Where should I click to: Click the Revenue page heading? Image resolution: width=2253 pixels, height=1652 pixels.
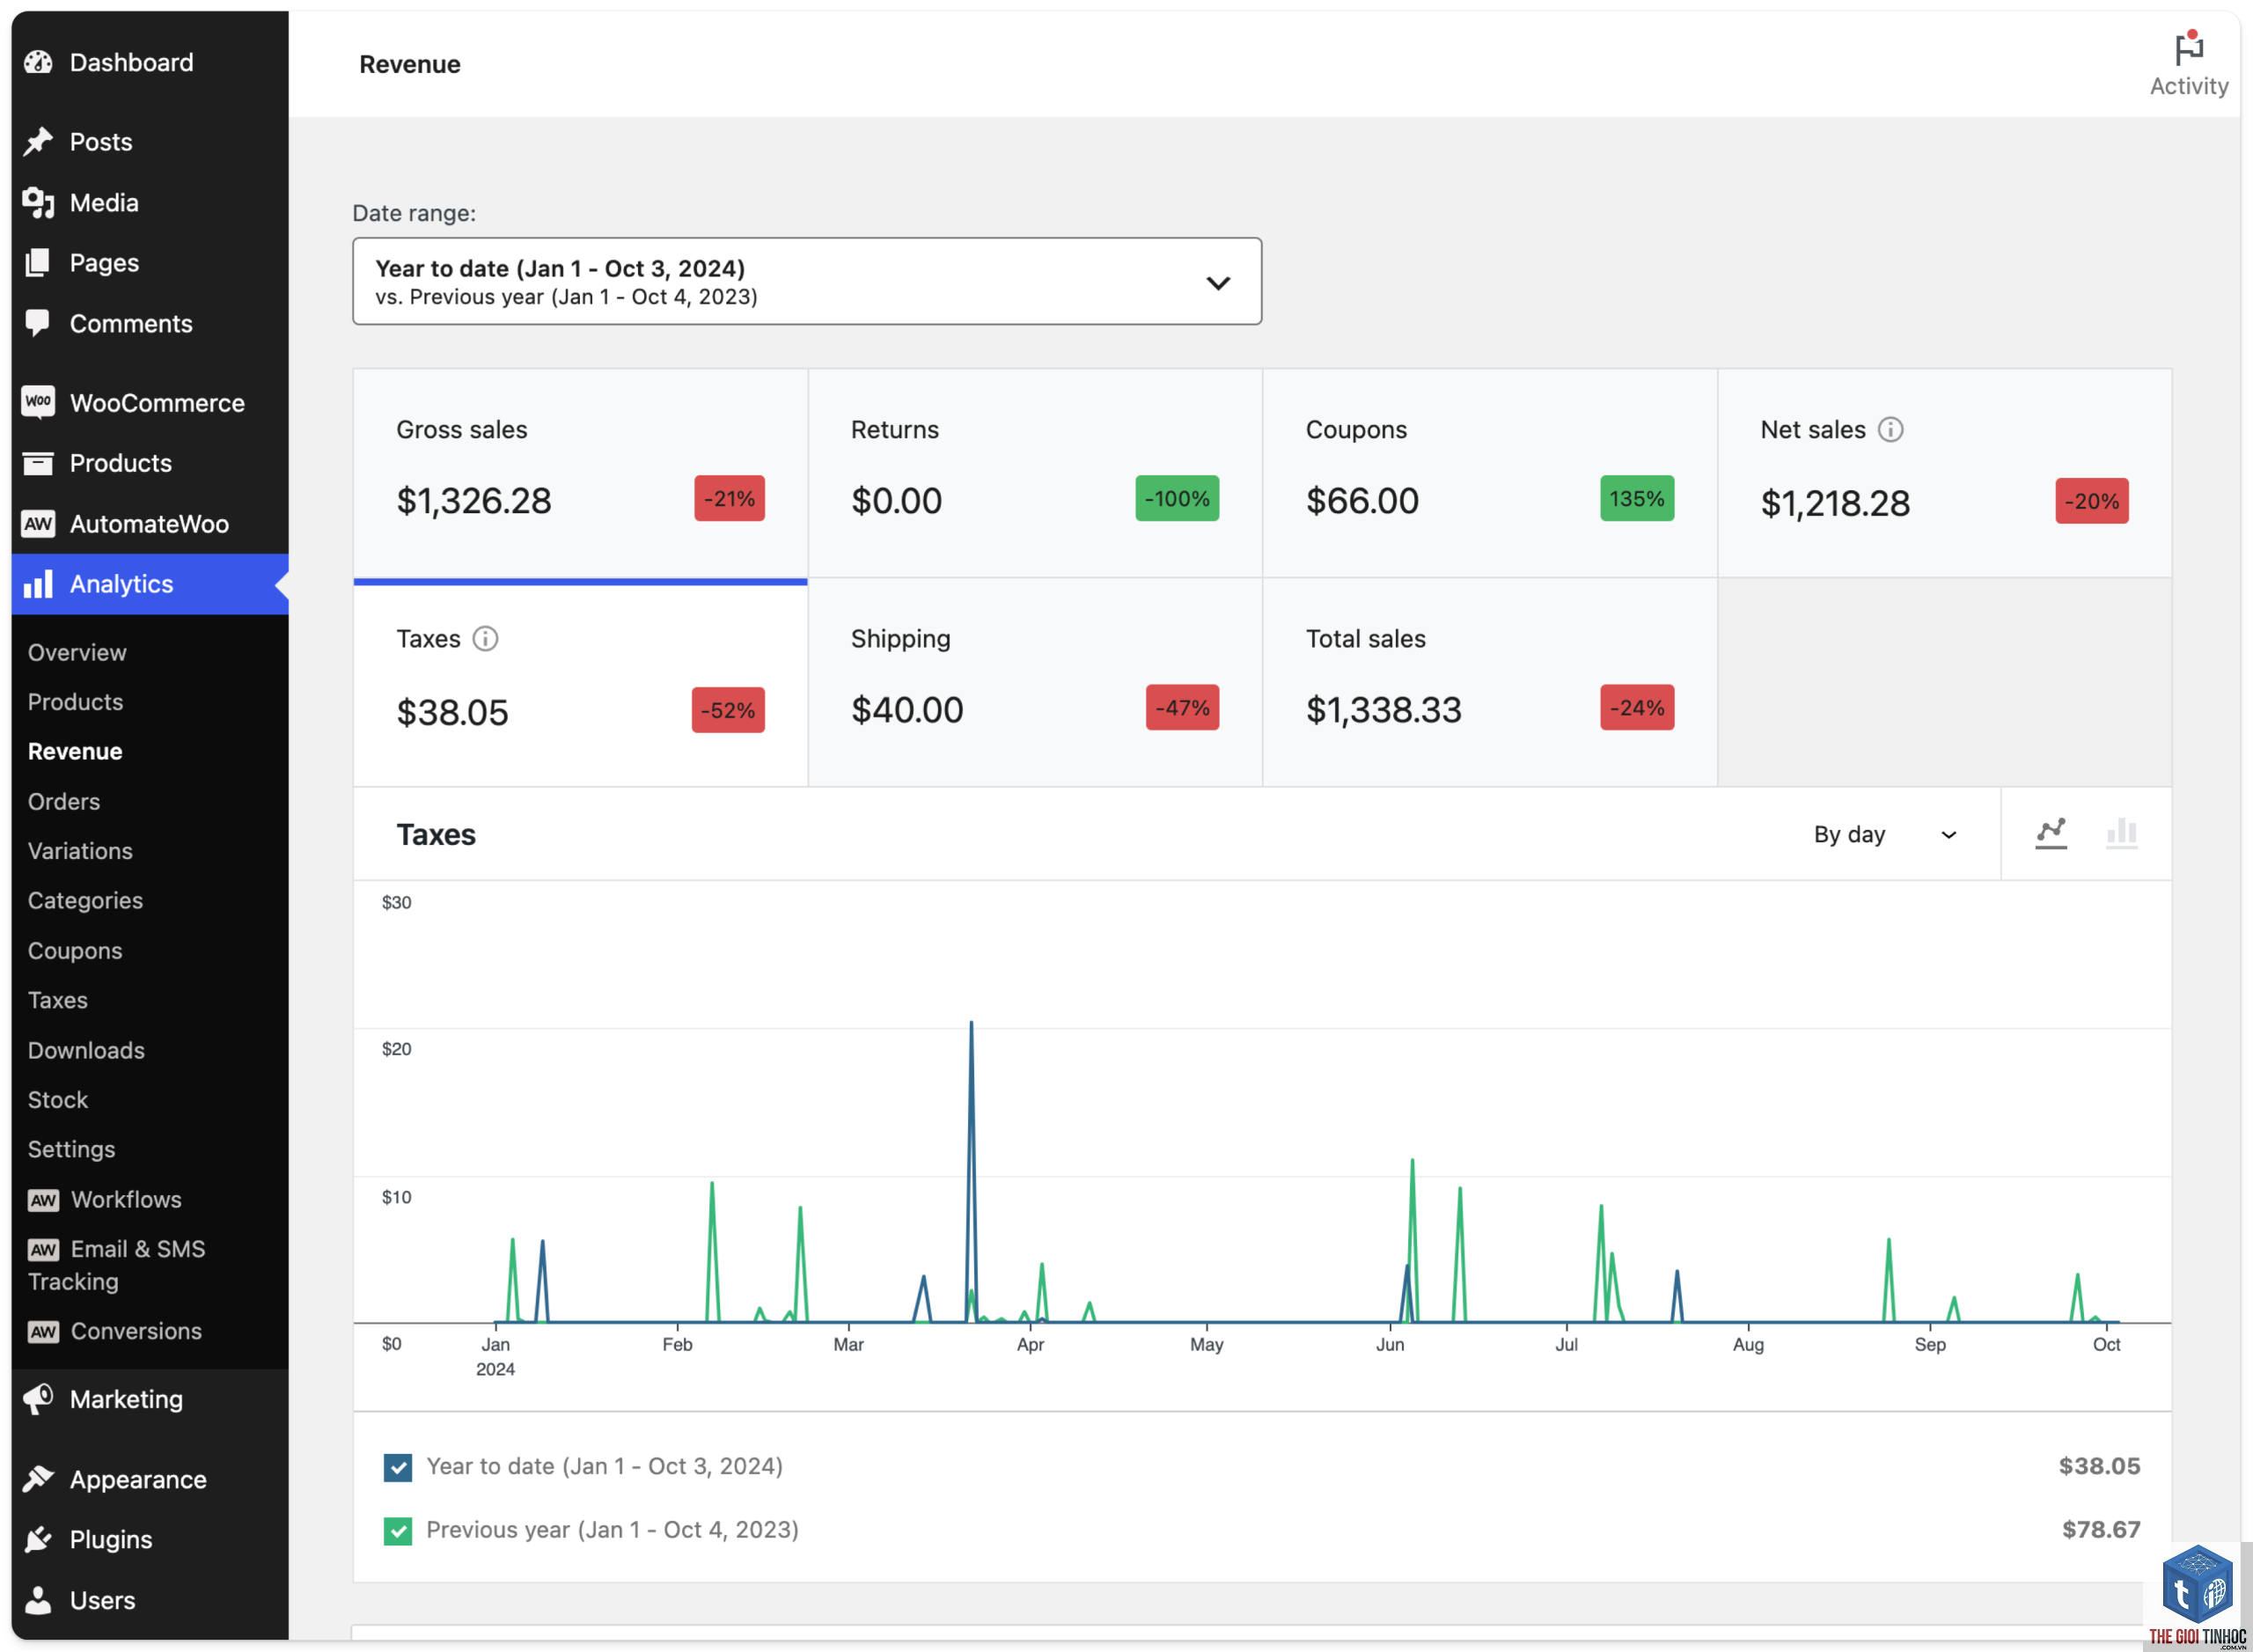coord(410,64)
